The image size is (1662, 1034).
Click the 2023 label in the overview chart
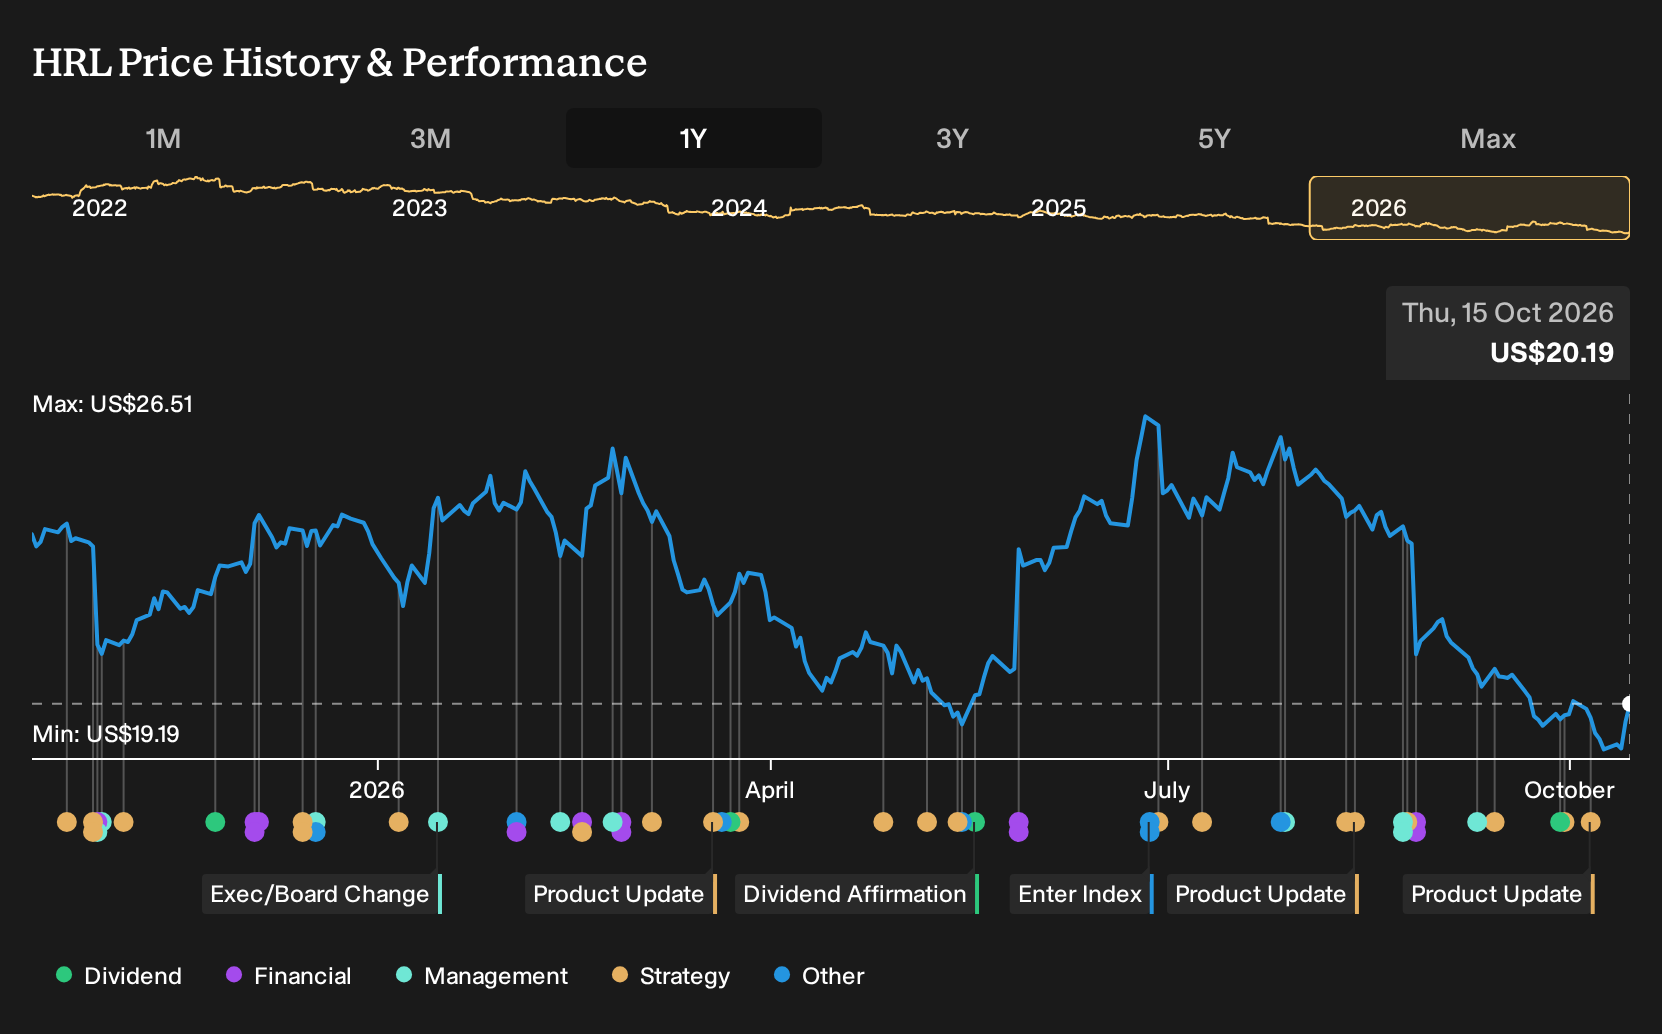(x=420, y=208)
